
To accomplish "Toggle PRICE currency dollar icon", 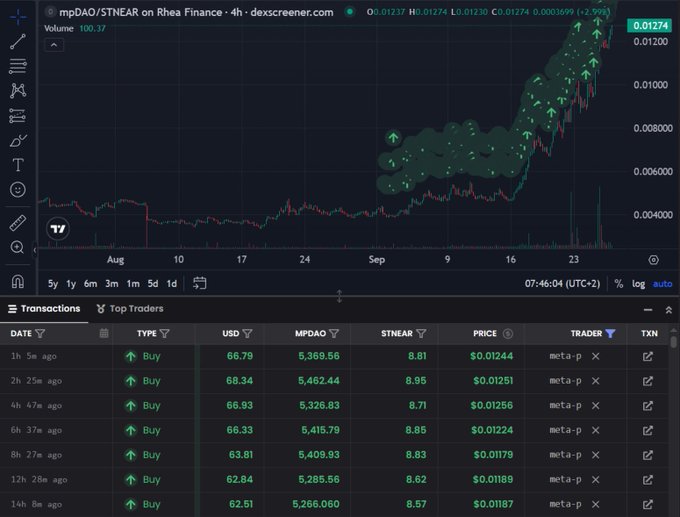I will (507, 333).
